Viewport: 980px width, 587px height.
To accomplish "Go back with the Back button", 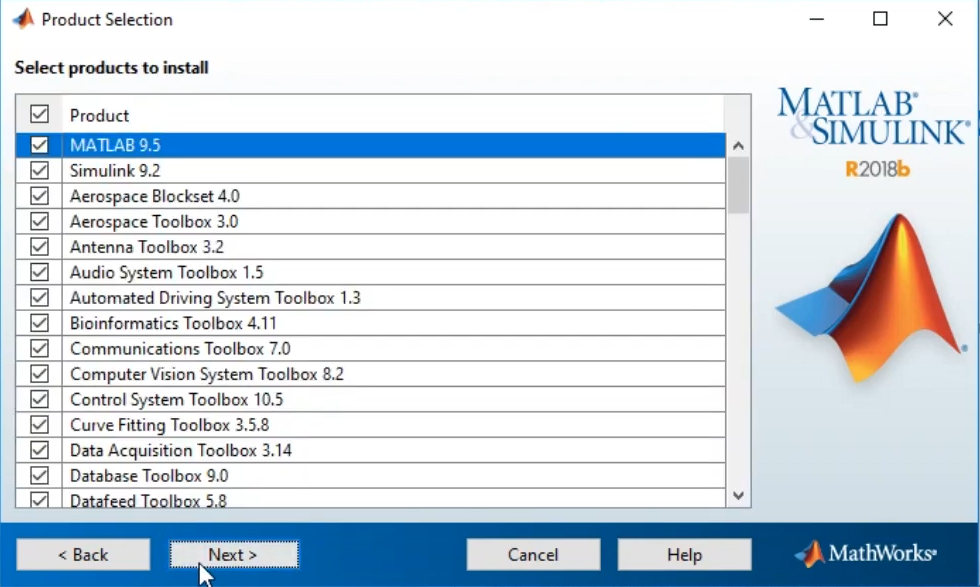I will tap(83, 554).
